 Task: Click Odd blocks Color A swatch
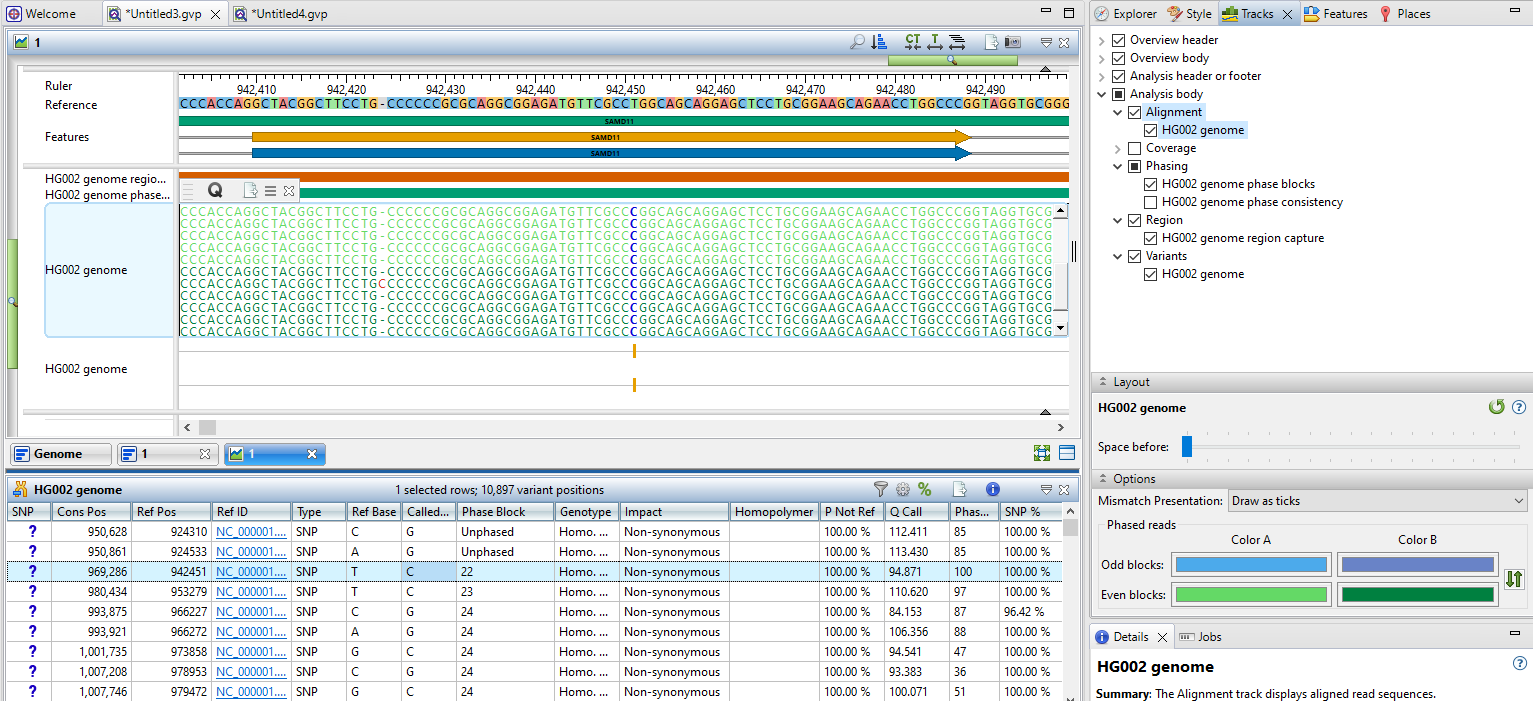[1251, 564]
